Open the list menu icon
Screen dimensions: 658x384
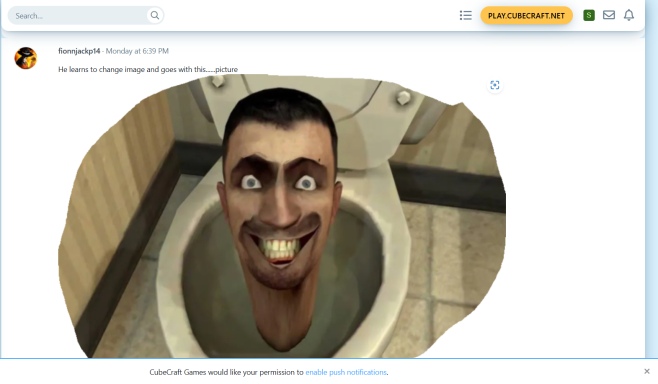[x=465, y=16]
